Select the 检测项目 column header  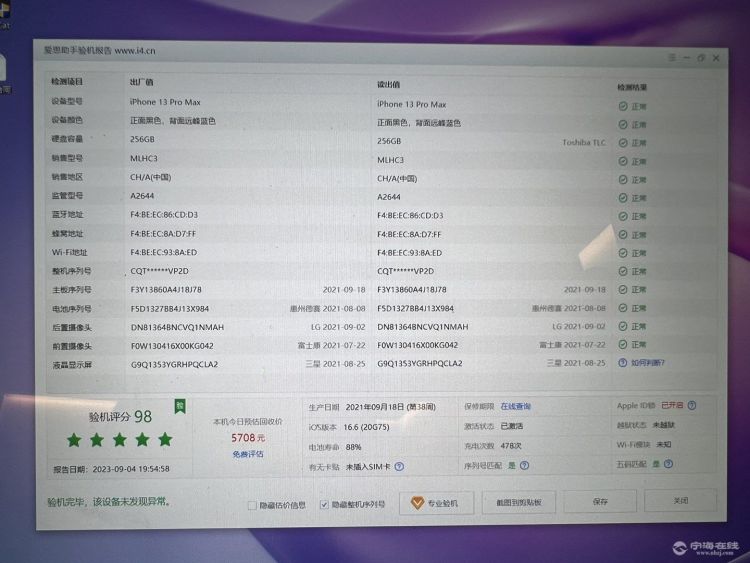tap(67, 81)
